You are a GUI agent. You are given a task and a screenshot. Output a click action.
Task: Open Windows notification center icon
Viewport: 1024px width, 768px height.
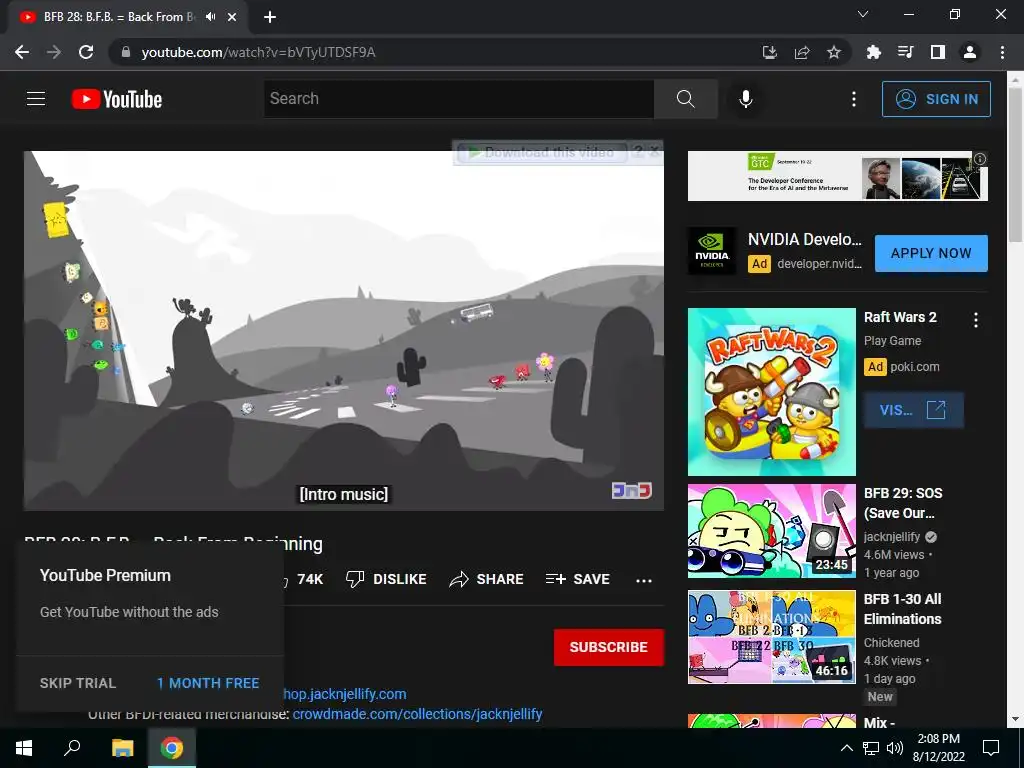tap(991, 748)
